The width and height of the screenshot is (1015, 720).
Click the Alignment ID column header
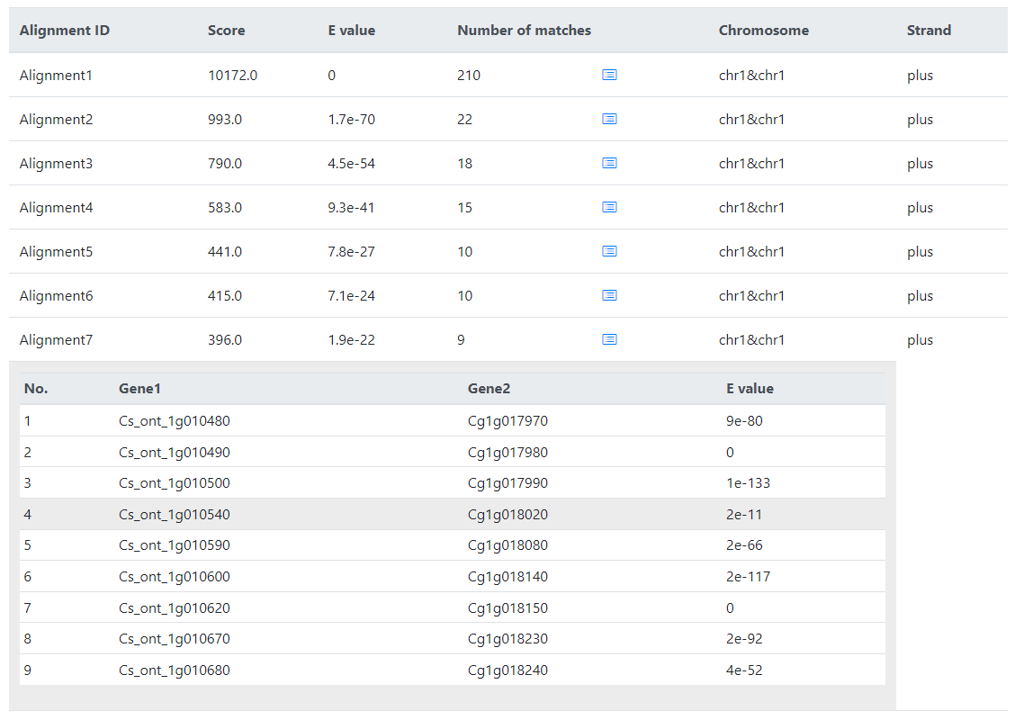pyautogui.click(x=65, y=30)
